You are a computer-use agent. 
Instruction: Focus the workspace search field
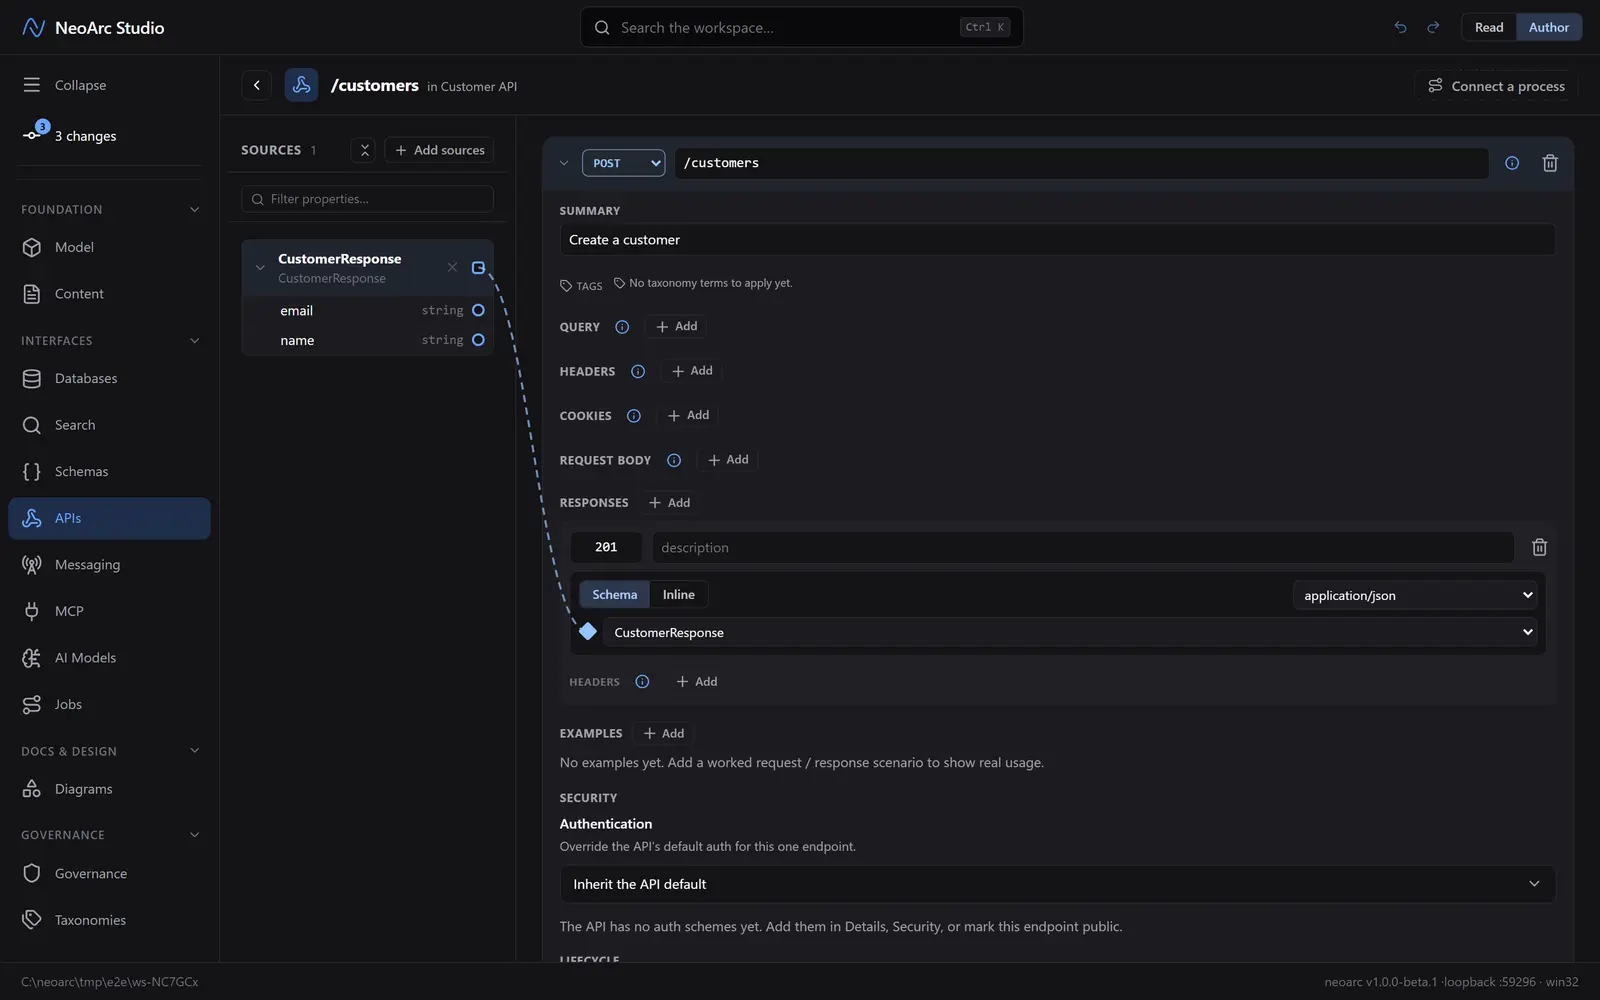click(801, 27)
